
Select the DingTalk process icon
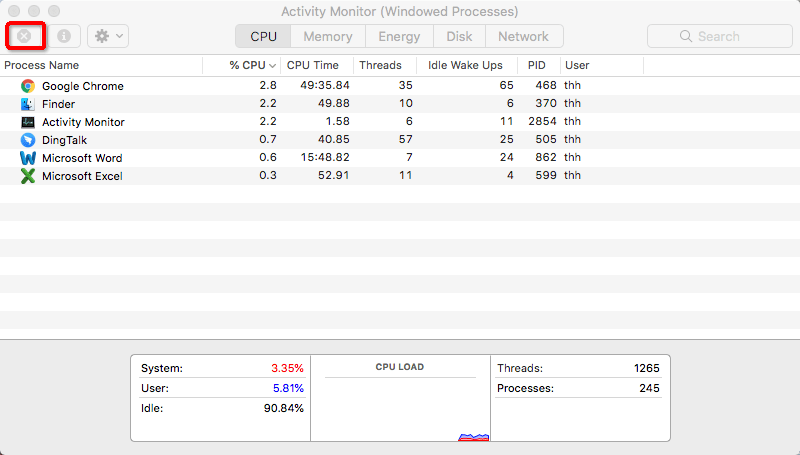tap(28, 140)
